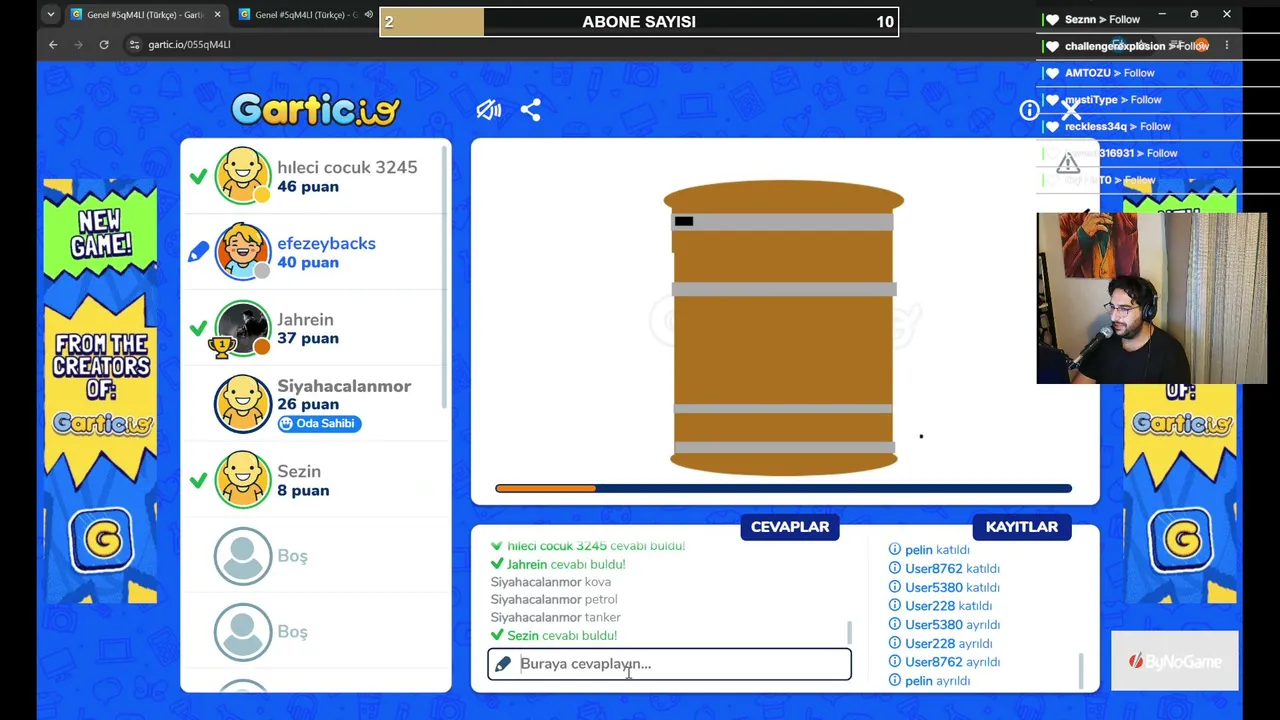
Task: Click 'pelin katıldı' log entry
Action: click(929, 550)
